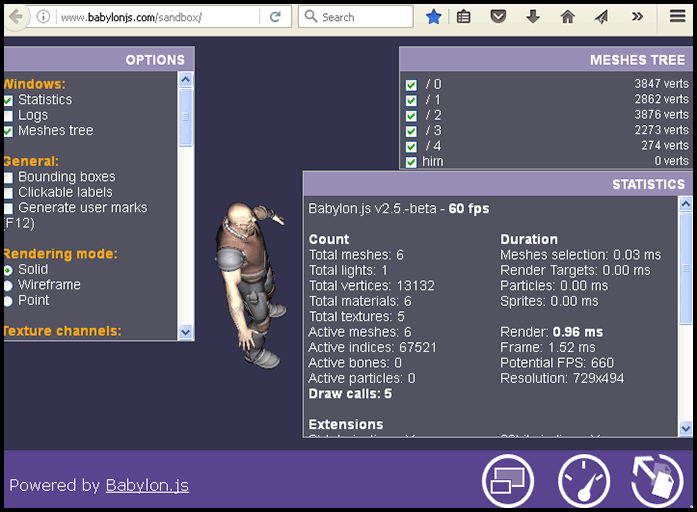The width and height of the screenshot is (697, 512).
Task: Click the Statistics panel scroll up arrow
Action: 686,204
